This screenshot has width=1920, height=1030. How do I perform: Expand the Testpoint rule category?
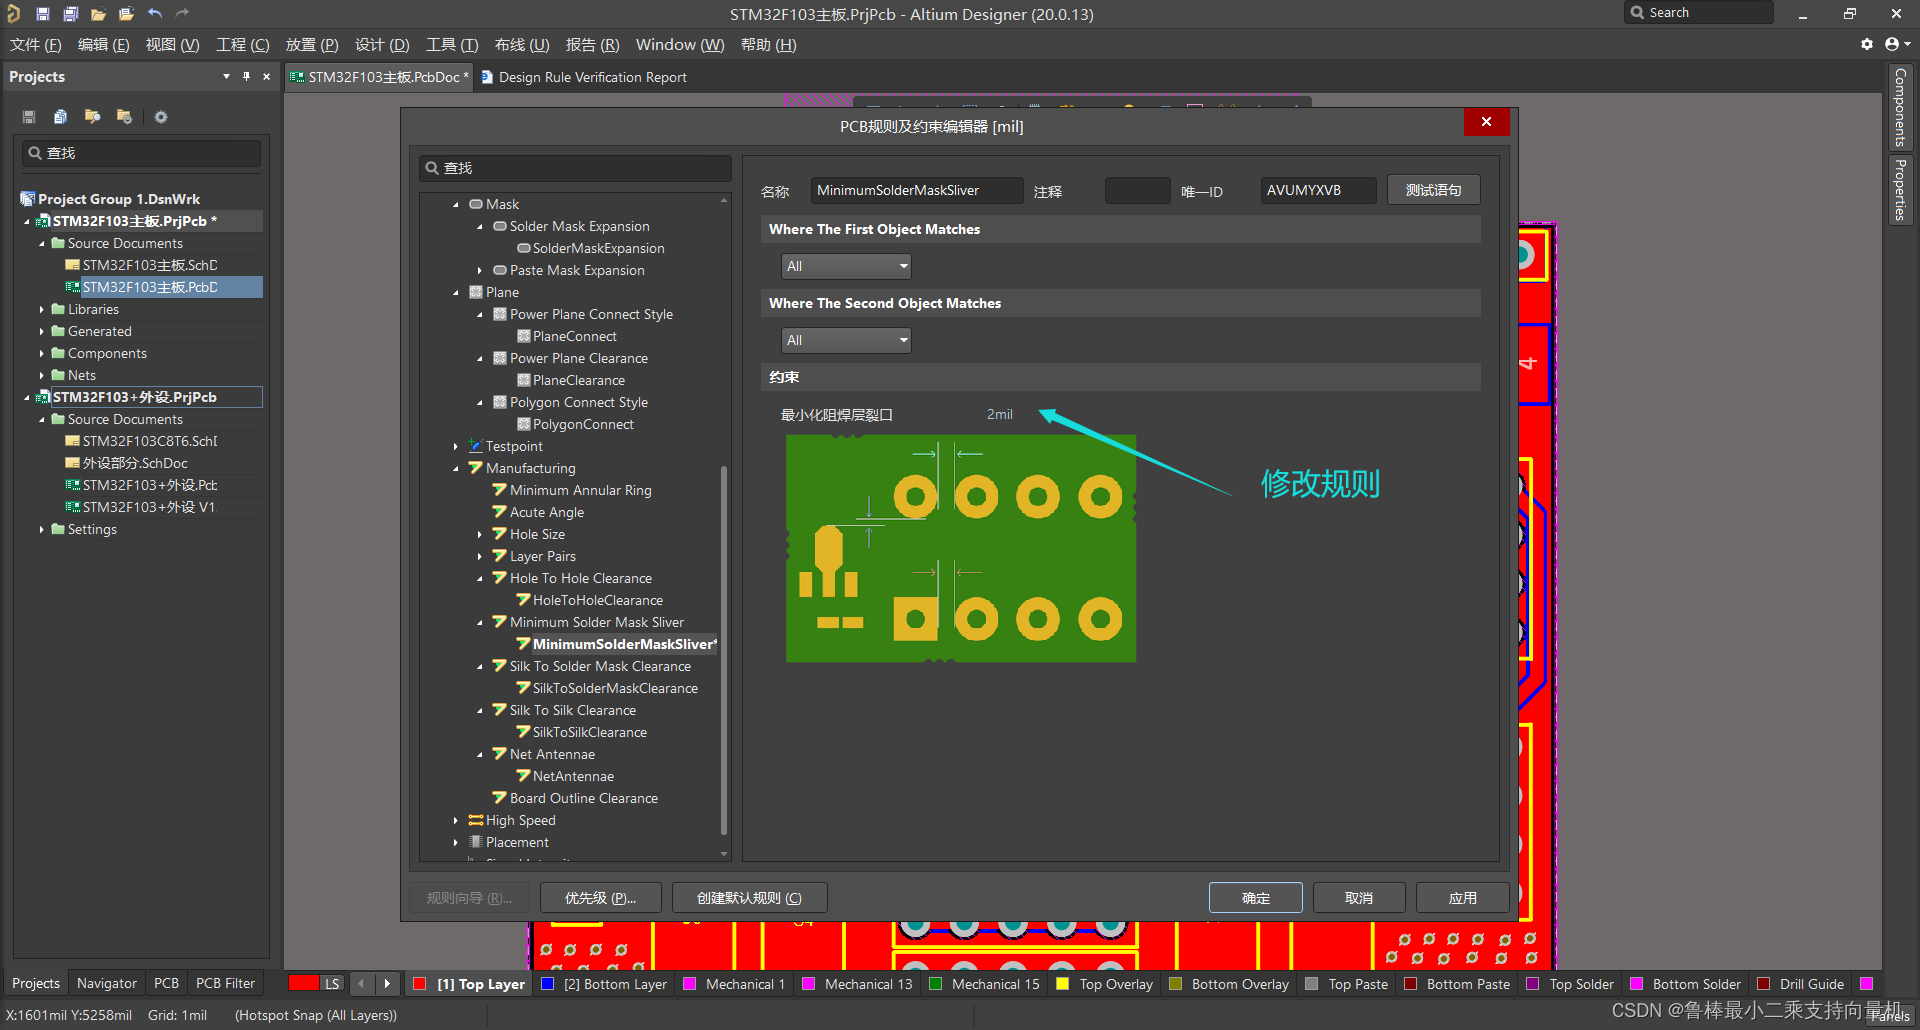click(456, 446)
